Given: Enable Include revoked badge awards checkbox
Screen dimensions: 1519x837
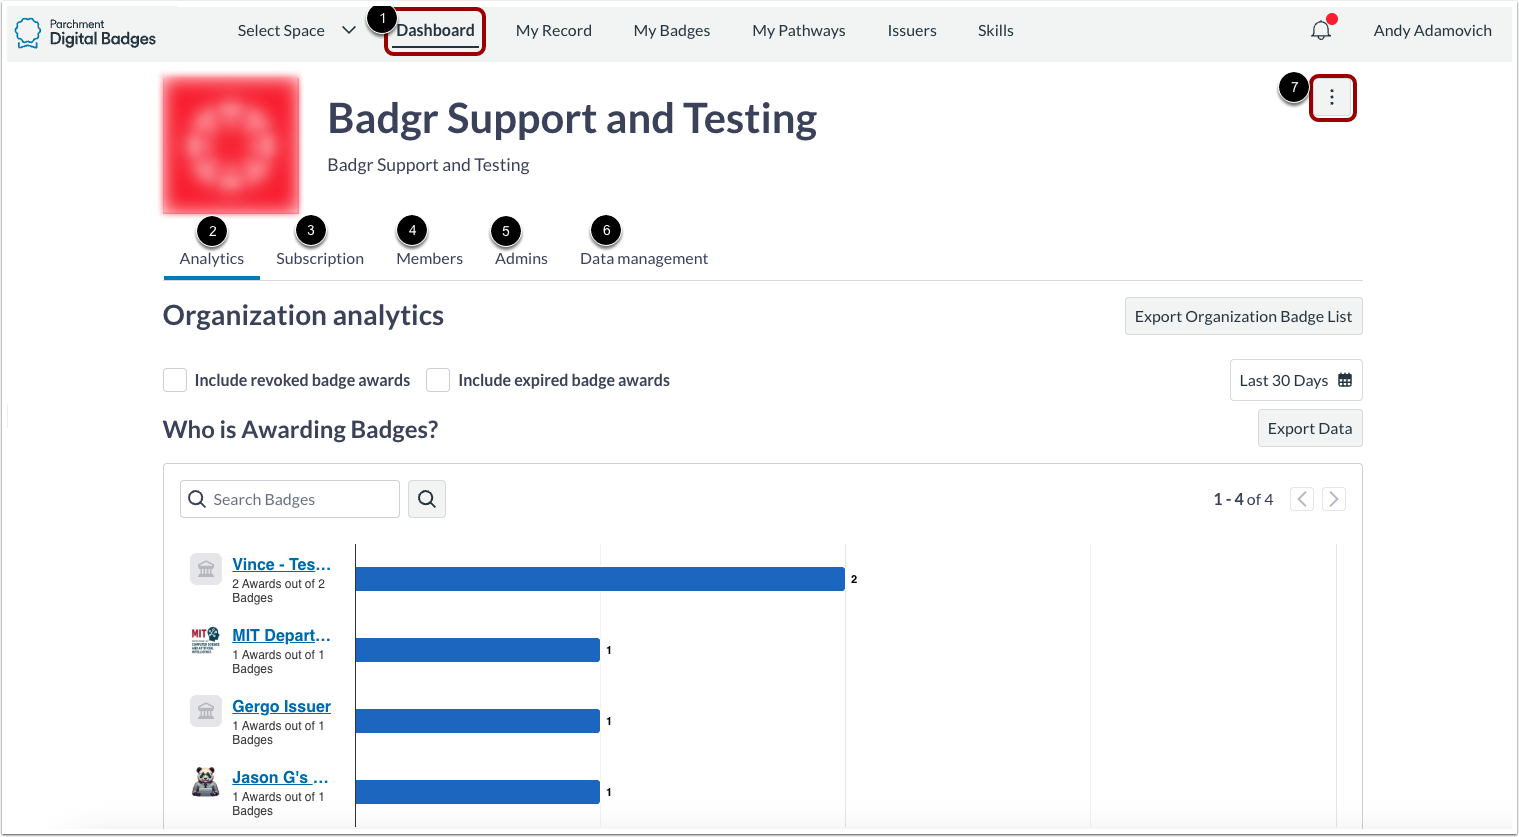Looking at the screenshot, I should pos(175,380).
